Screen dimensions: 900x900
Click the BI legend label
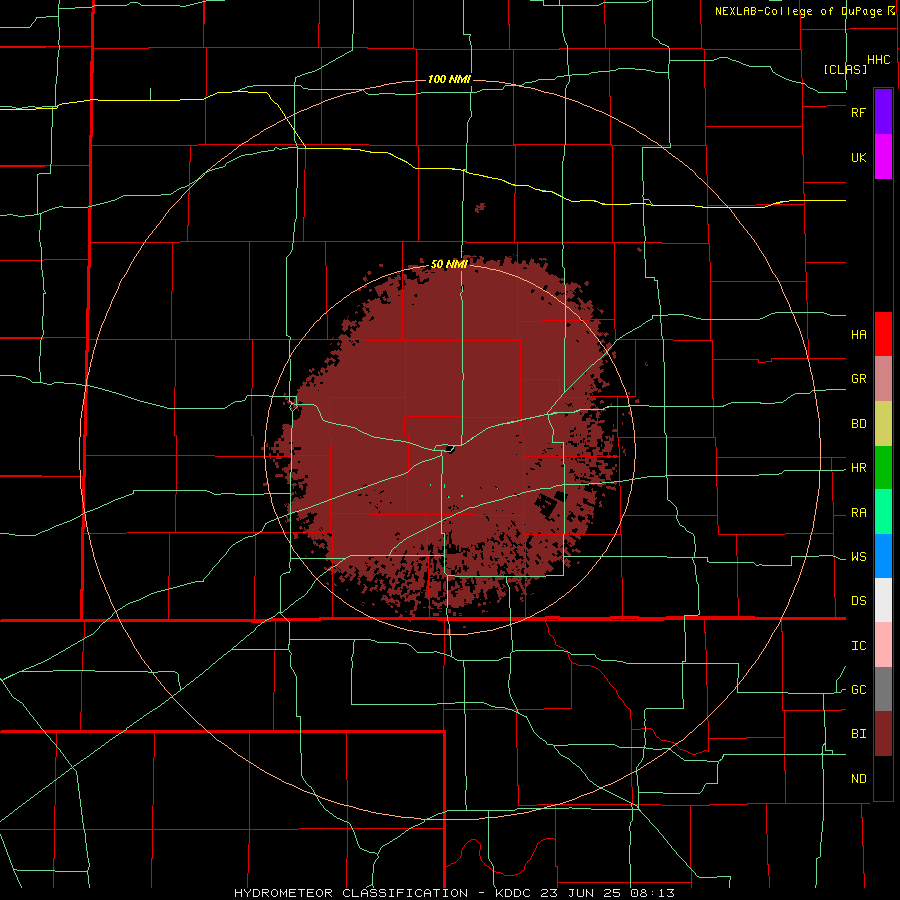coord(859,734)
